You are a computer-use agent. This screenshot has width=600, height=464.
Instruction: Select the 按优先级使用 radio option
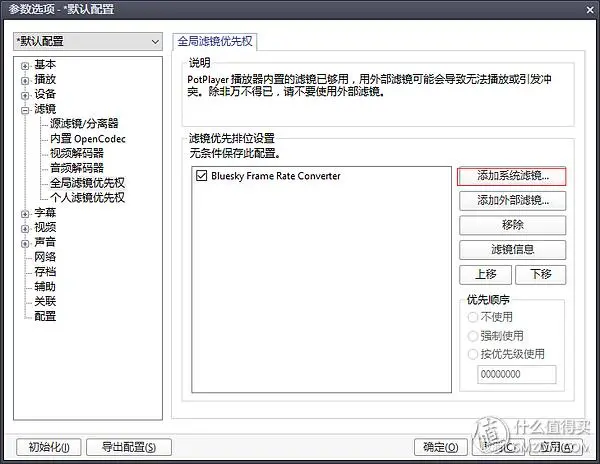473,354
